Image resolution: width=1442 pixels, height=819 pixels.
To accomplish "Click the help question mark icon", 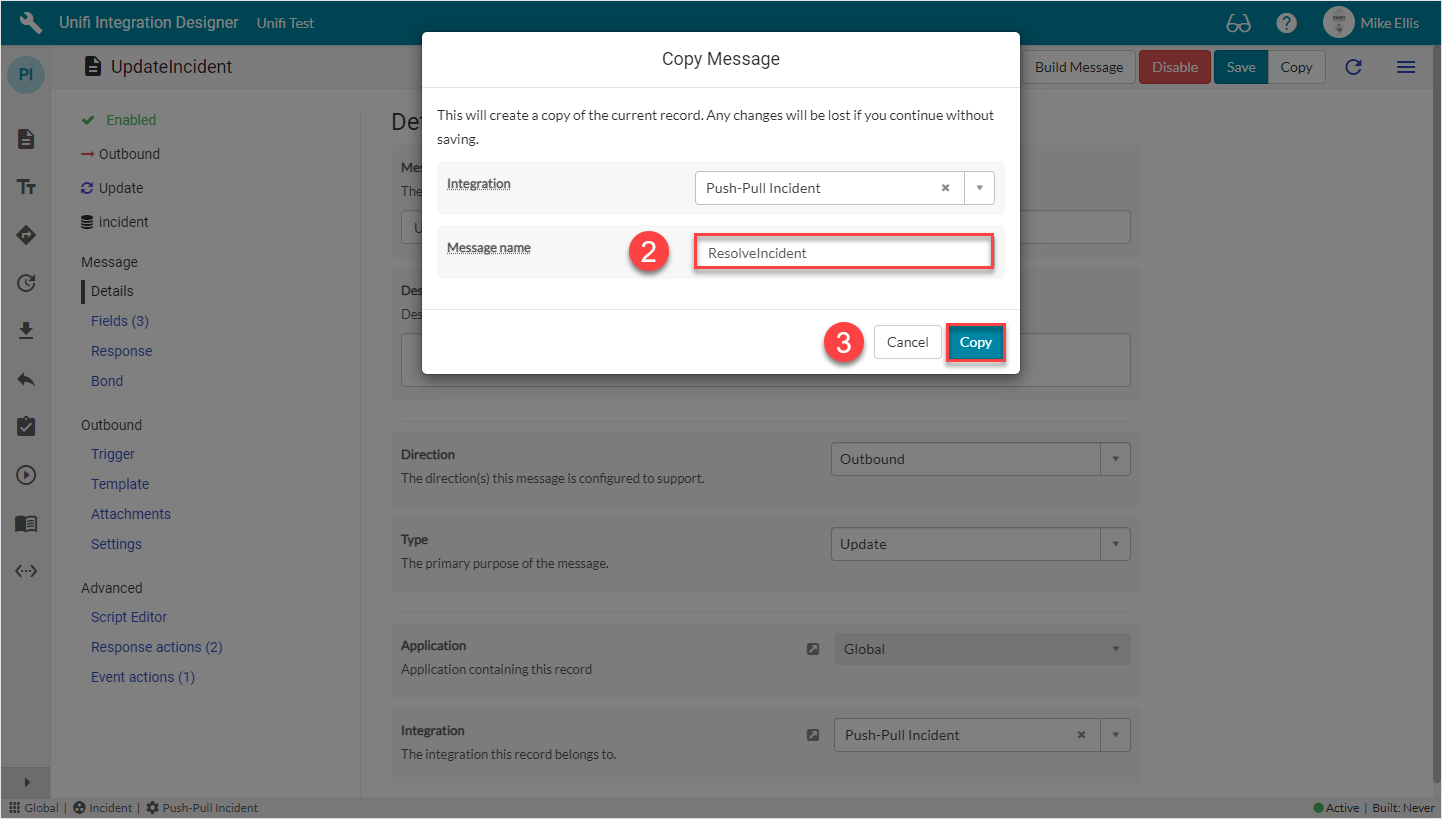I will (x=1287, y=23).
